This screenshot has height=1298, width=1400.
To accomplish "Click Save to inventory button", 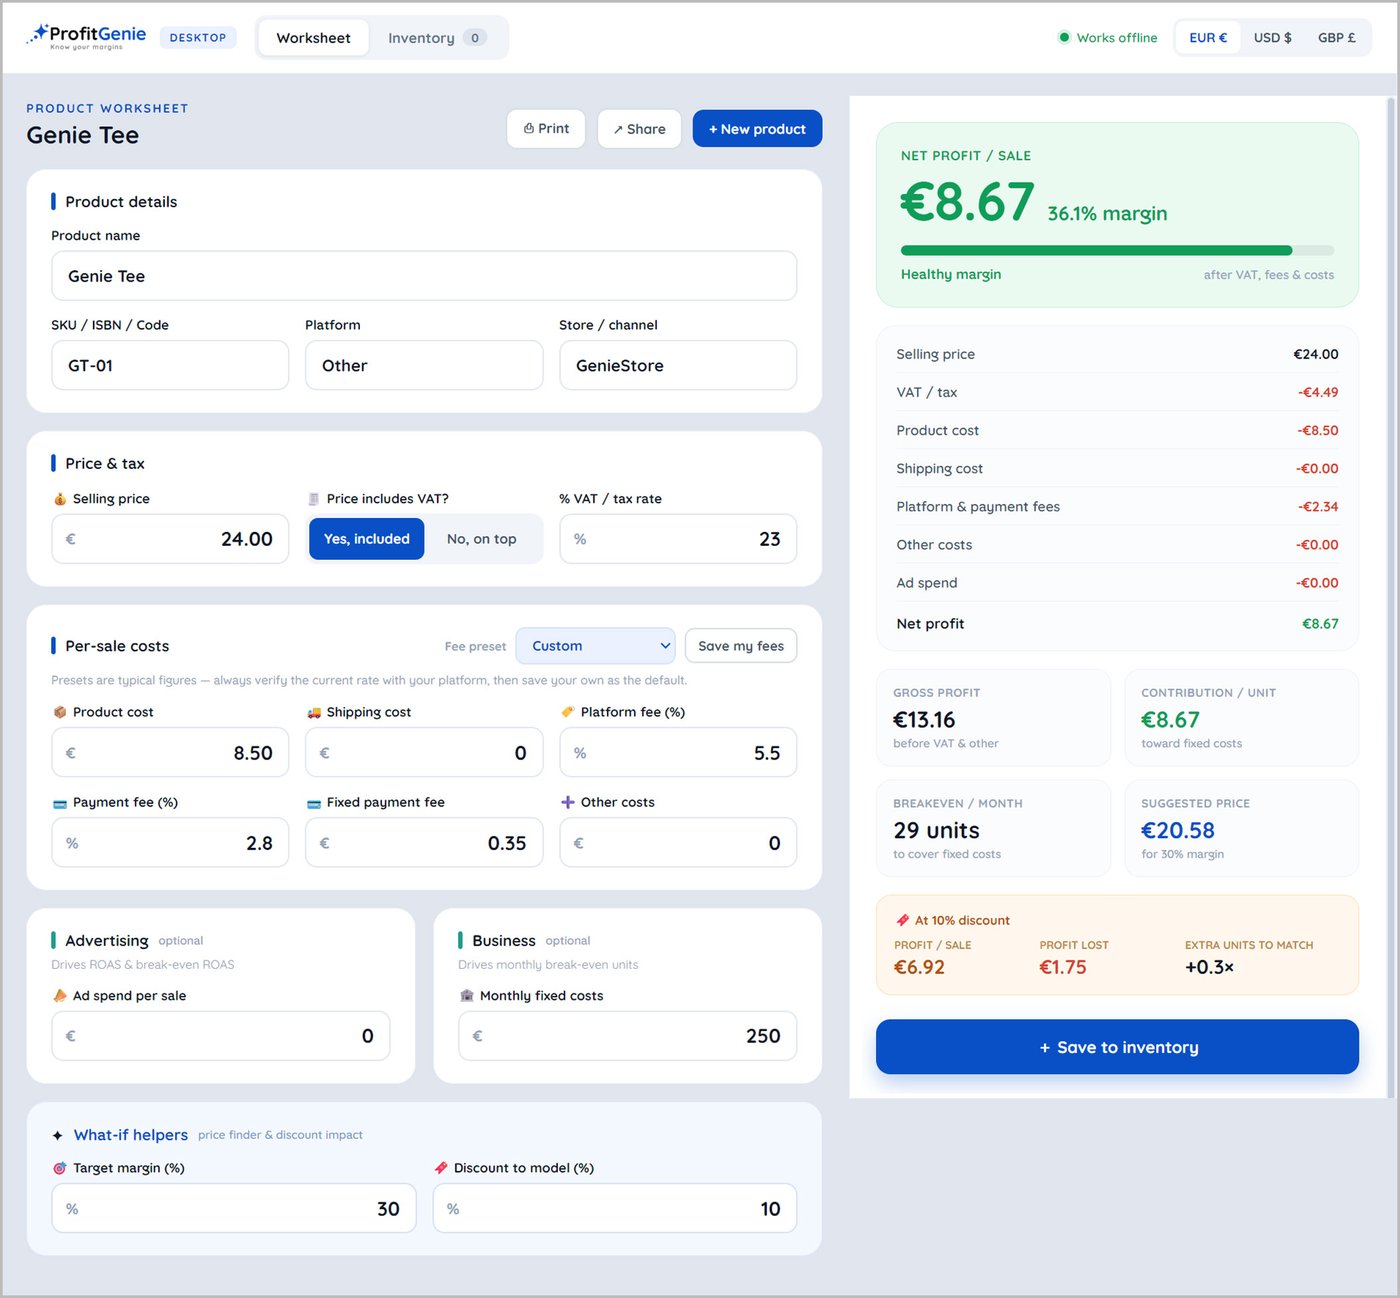I will coord(1117,1047).
